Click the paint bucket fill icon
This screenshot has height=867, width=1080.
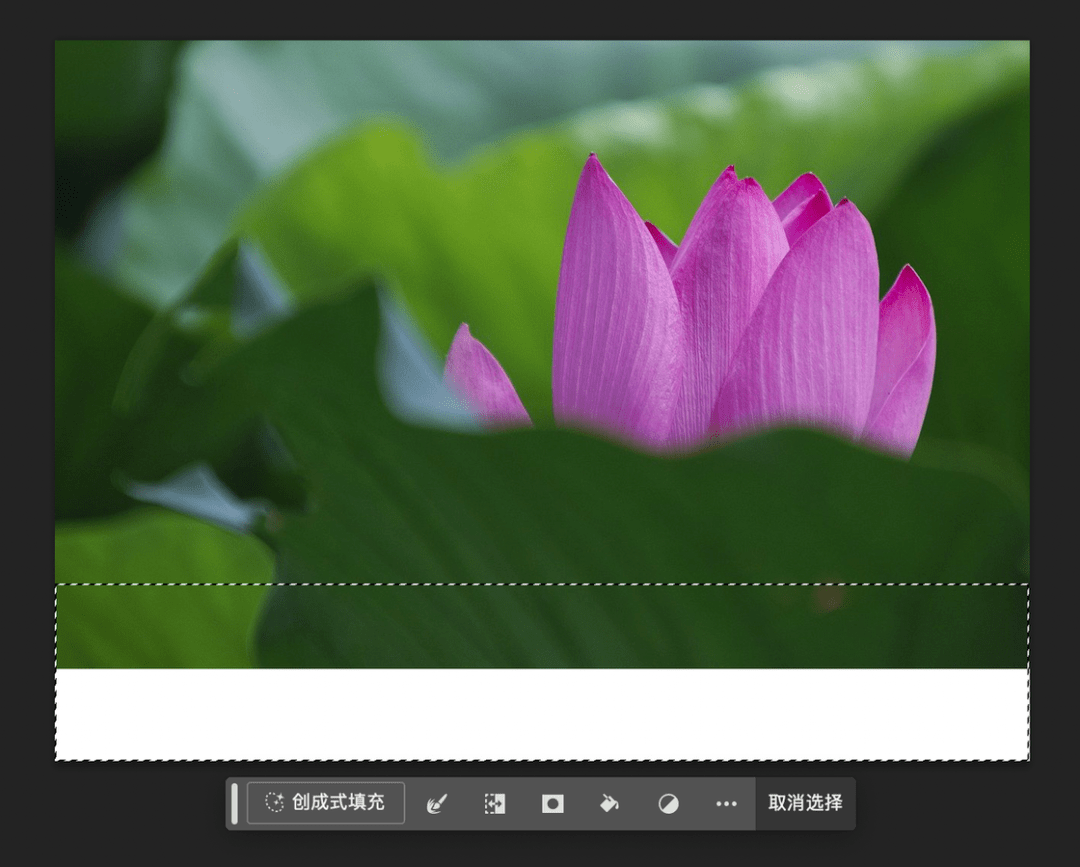(x=610, y=804)
